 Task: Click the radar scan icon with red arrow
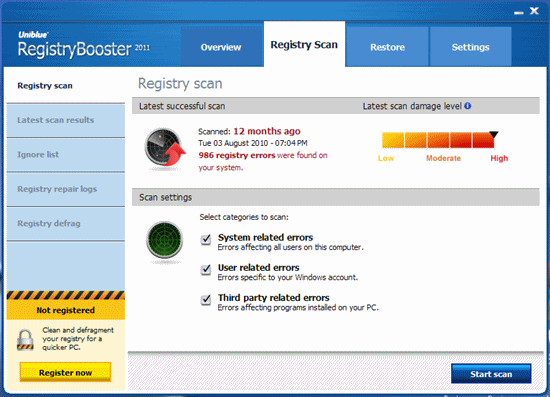click(165, 148)
